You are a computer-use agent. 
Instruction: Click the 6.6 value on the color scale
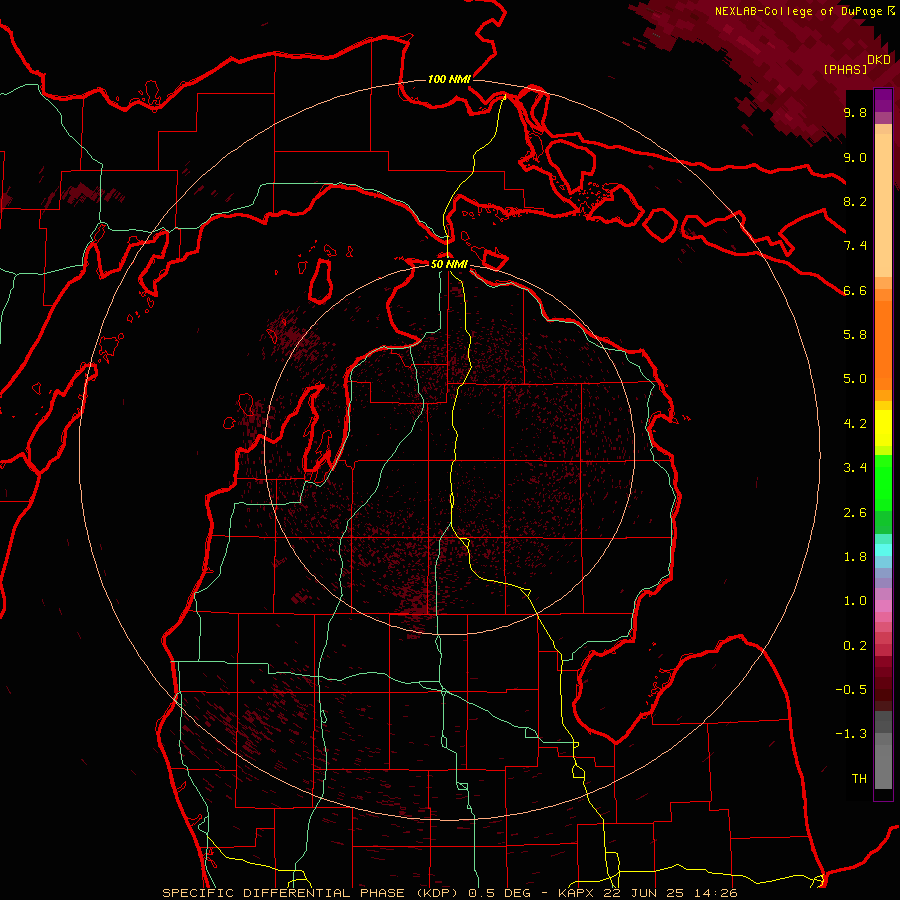855,291
